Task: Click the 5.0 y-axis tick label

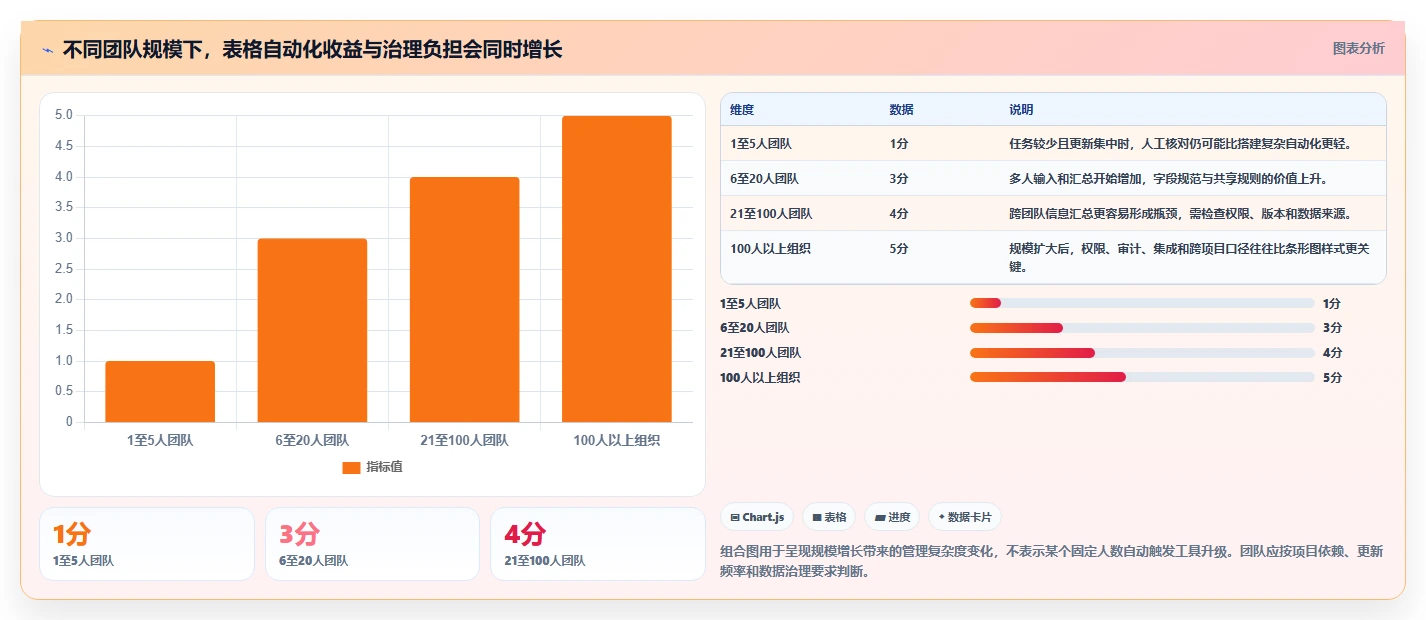Action: [x=64, y=115]
